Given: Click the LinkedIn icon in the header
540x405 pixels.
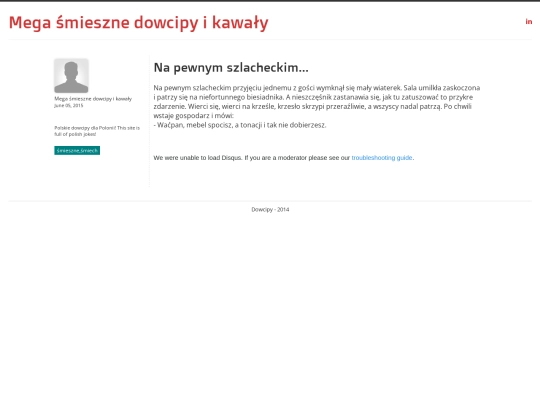Looking at the screenshot, I should pos(529,22).
